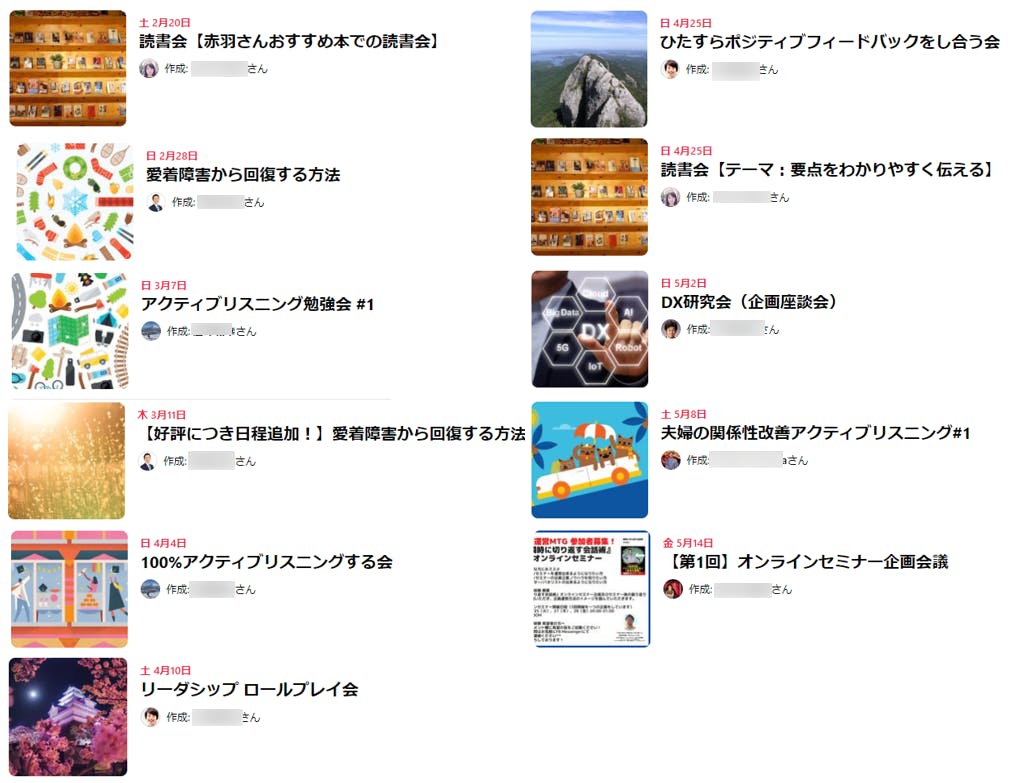
Task: Click the creator avatar for the 5月14日 event
Action: [x=673, y=589]
